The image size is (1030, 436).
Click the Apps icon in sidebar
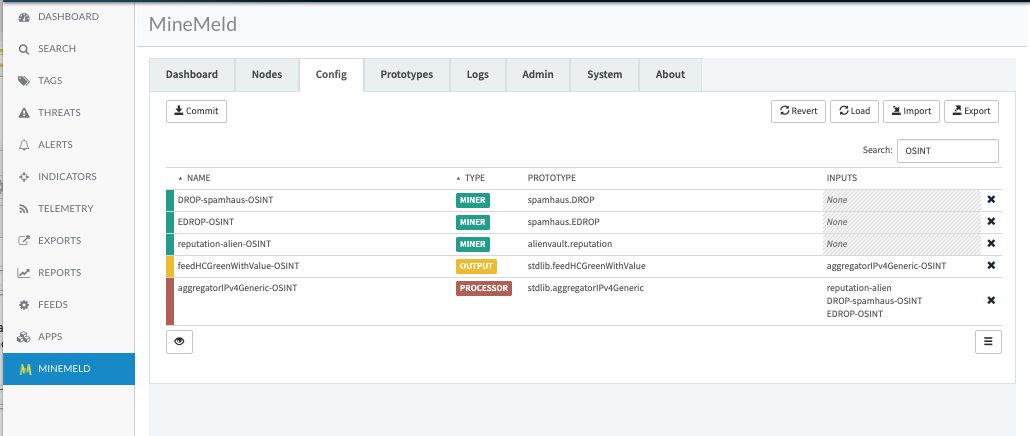point(24,337)
